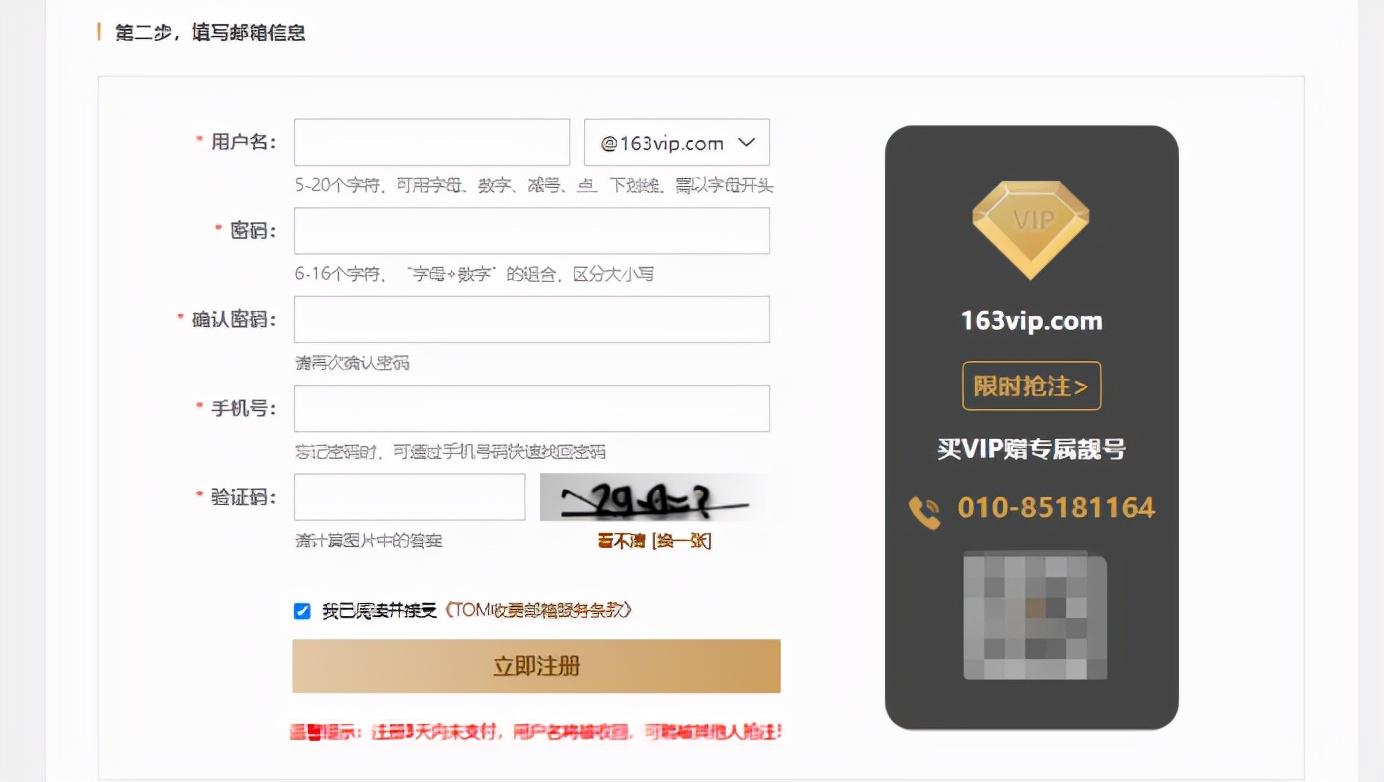Focus the 确认密码 confirm password field
This screenshot has width=1384, height=782.
click(532, 320)
